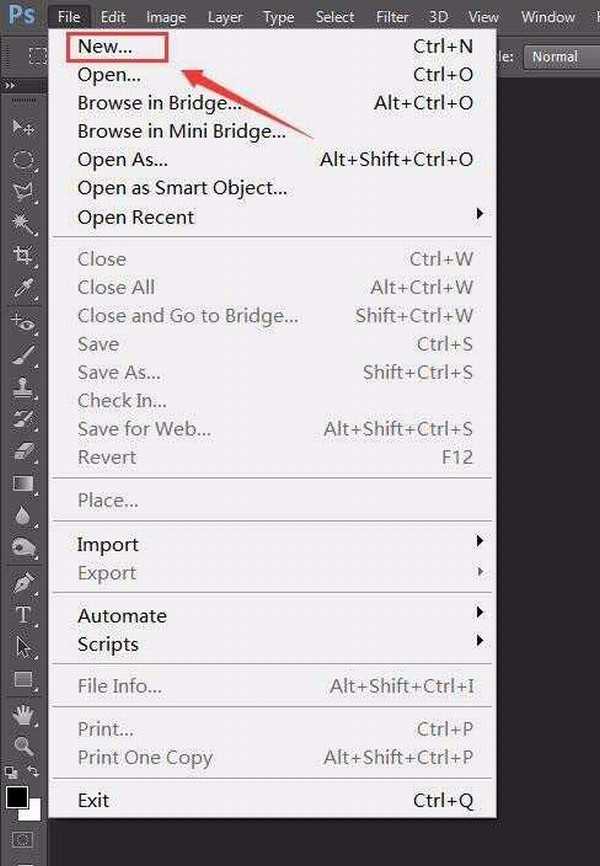
Task: Select the Polygonal Lasso tool
Action: tap(22, 191)
